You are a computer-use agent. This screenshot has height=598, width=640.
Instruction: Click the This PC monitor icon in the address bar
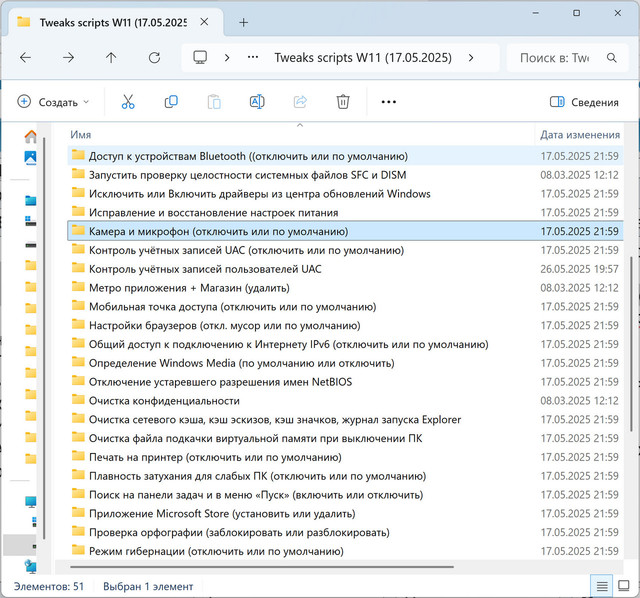tap(200, 58)
